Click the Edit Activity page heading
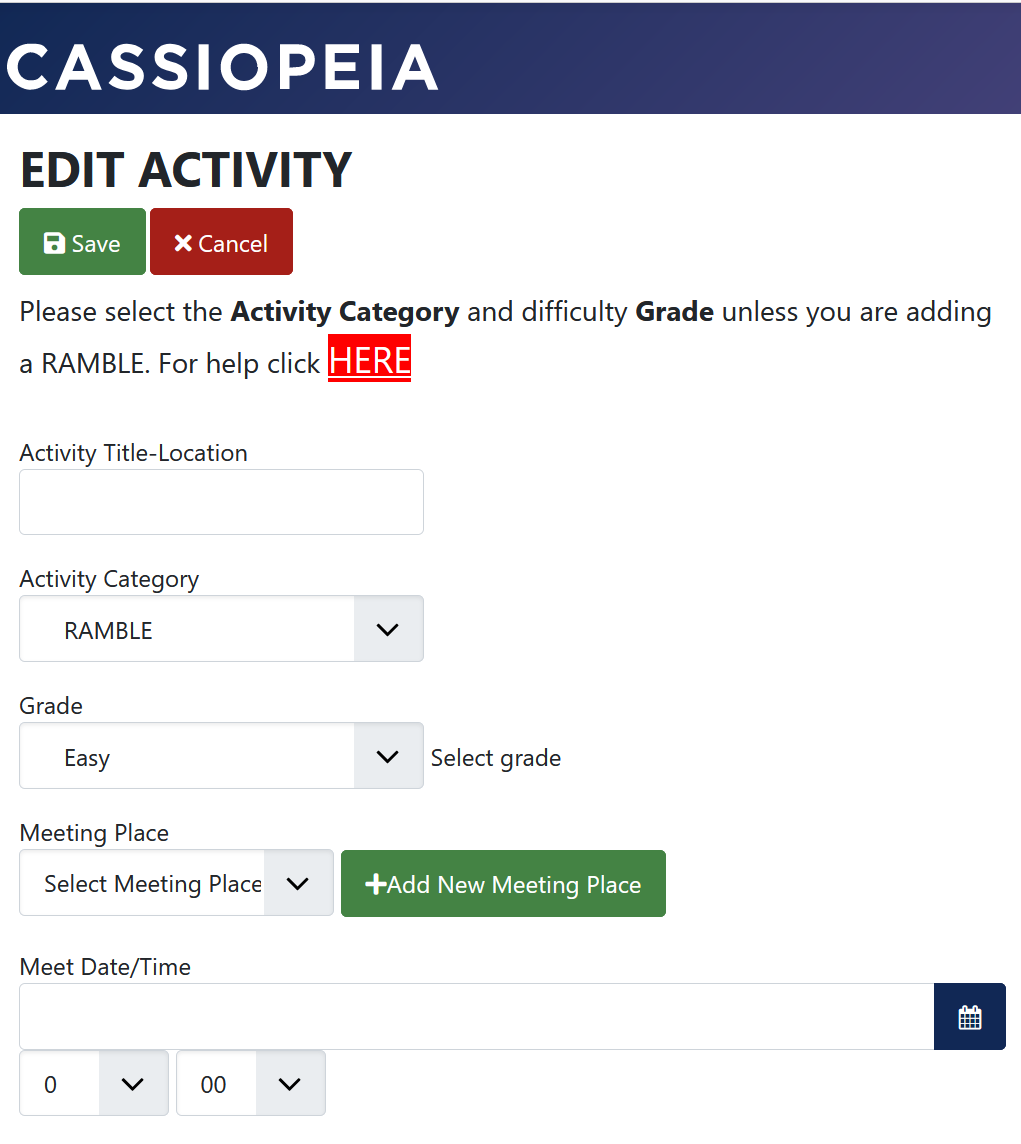Viewport: 1021px width, 1144px height. pos(186,170)
